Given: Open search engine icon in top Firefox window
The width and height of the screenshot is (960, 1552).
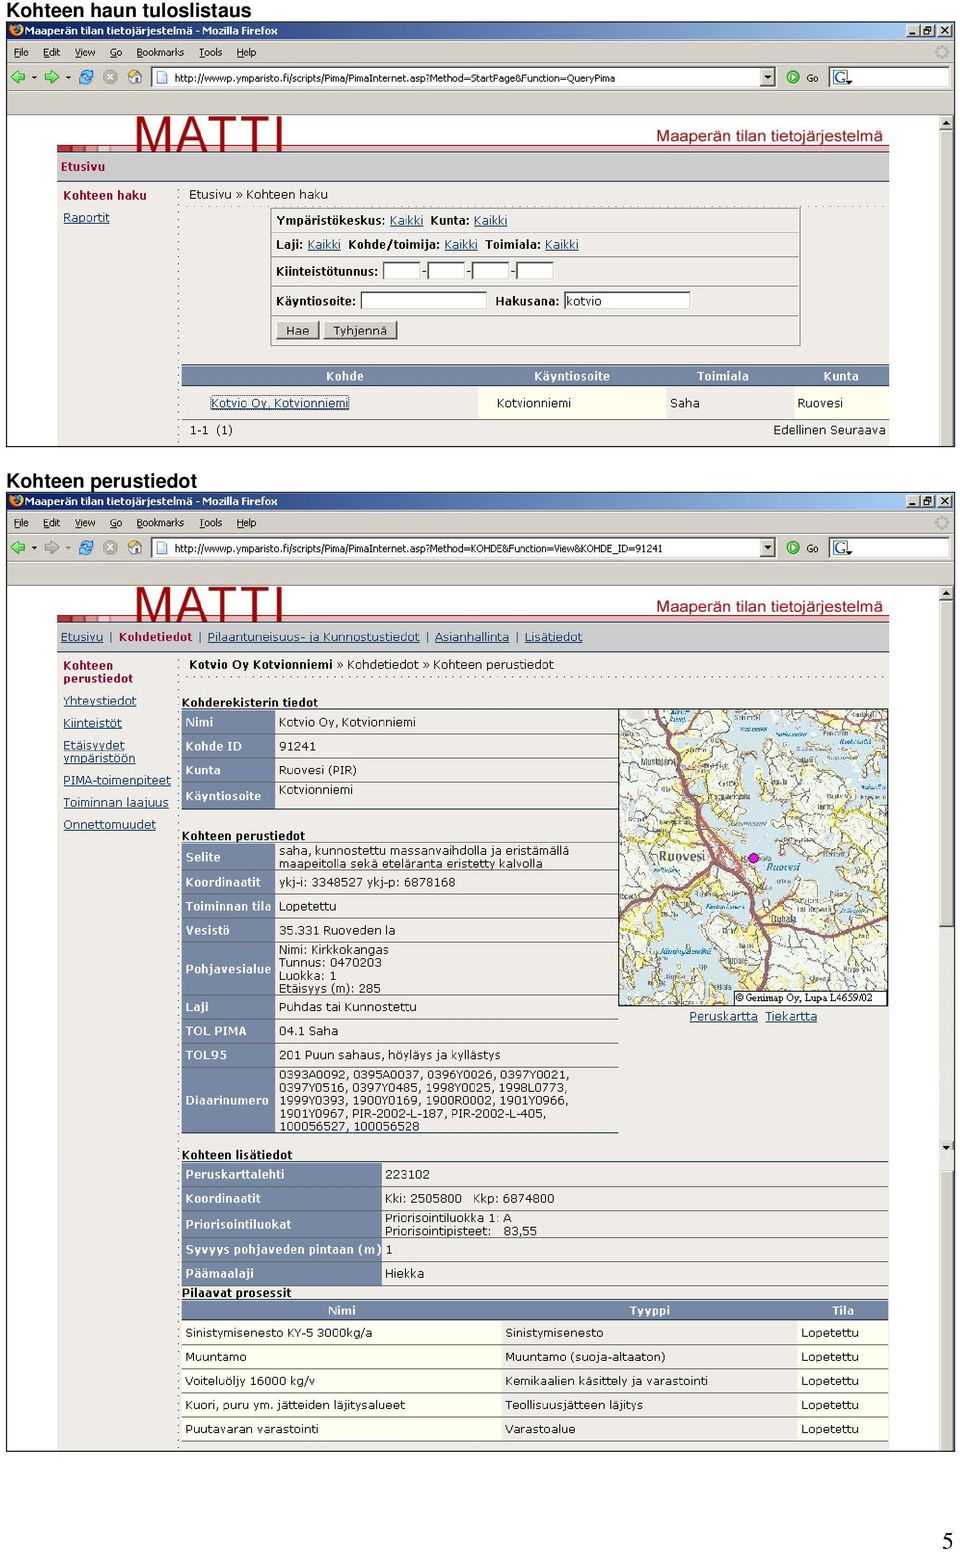Looking at the screenshot, I should (x=841, y=77).
